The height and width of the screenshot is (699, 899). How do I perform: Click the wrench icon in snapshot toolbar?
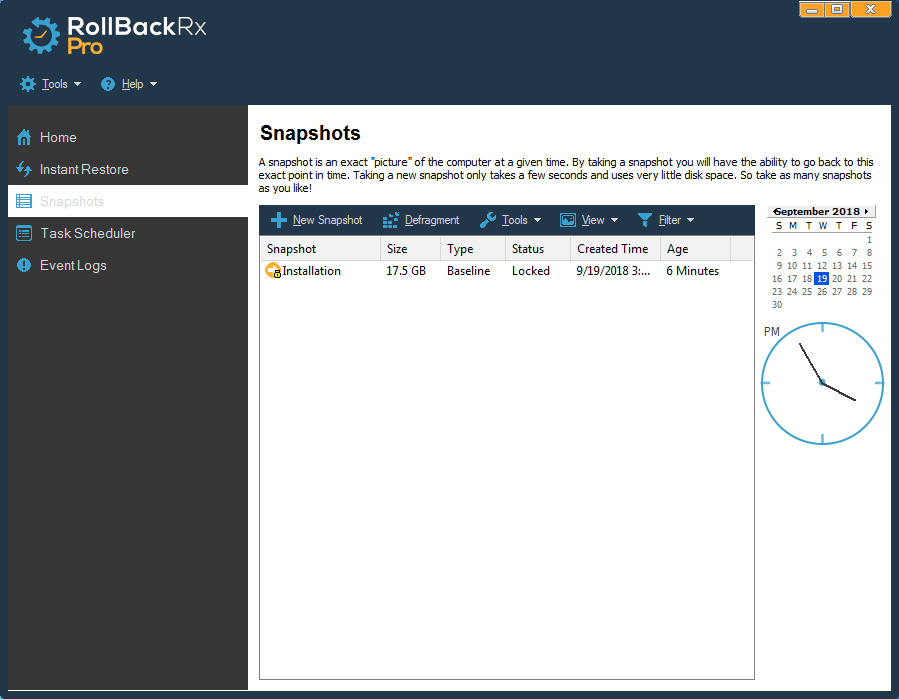488,220
